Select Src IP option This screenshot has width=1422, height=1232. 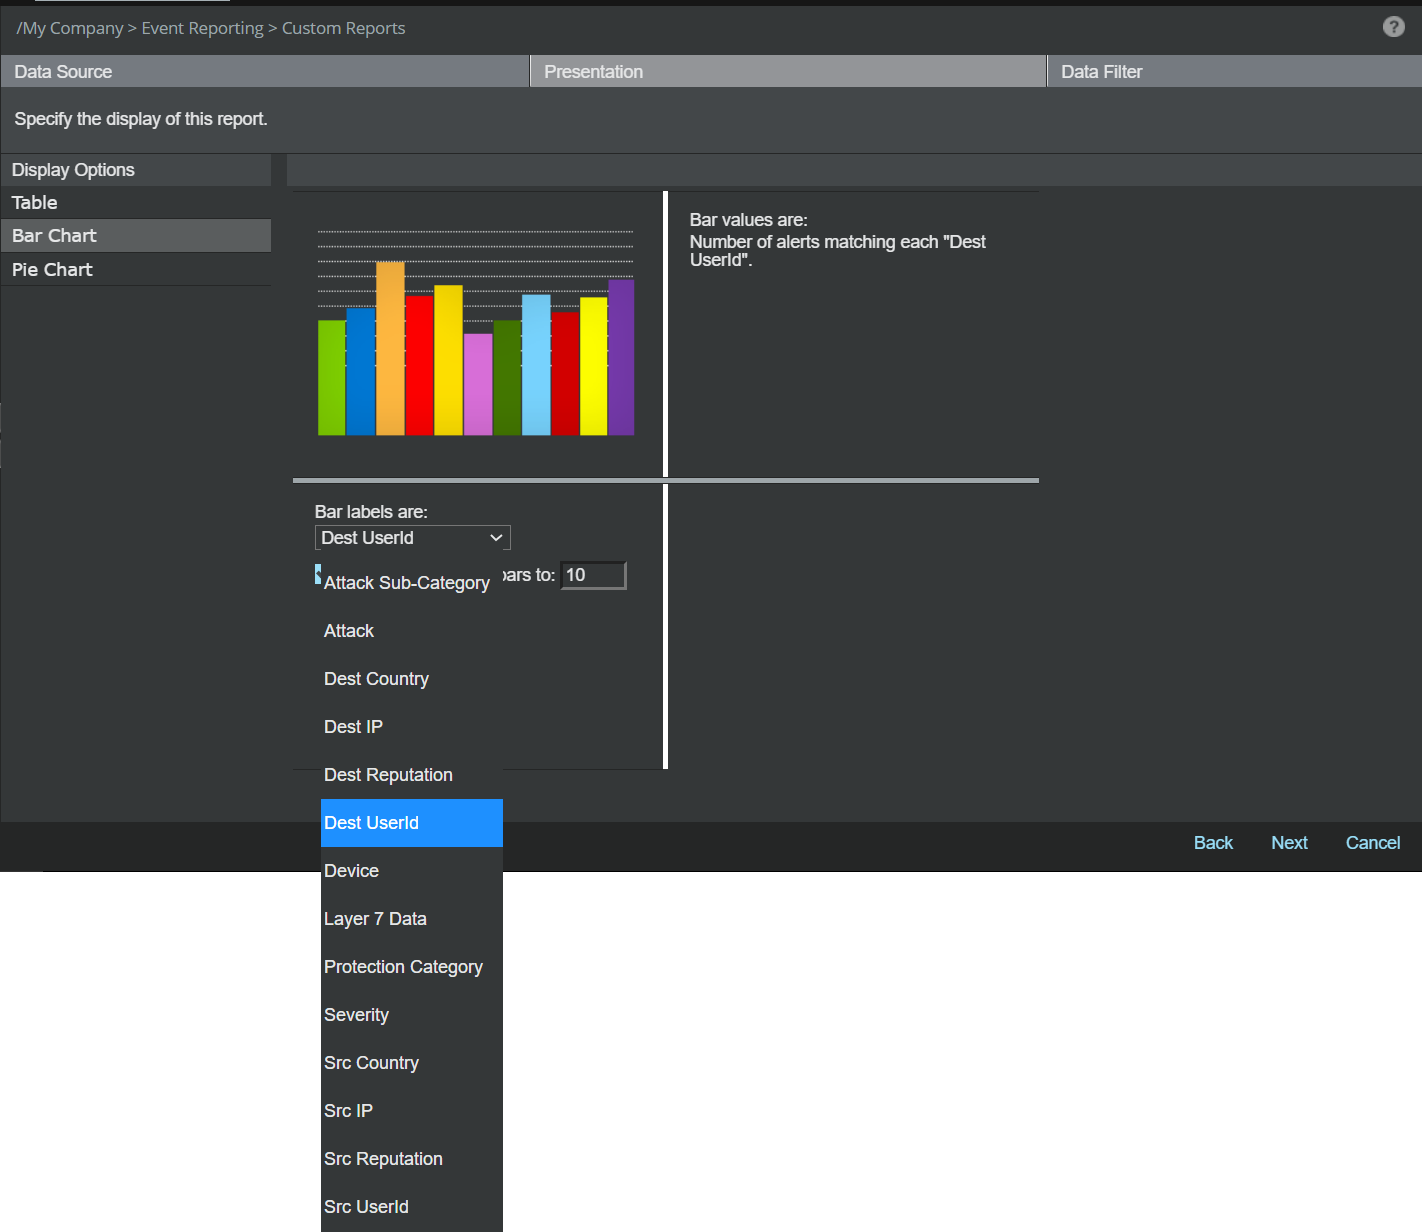(411, 1111)
